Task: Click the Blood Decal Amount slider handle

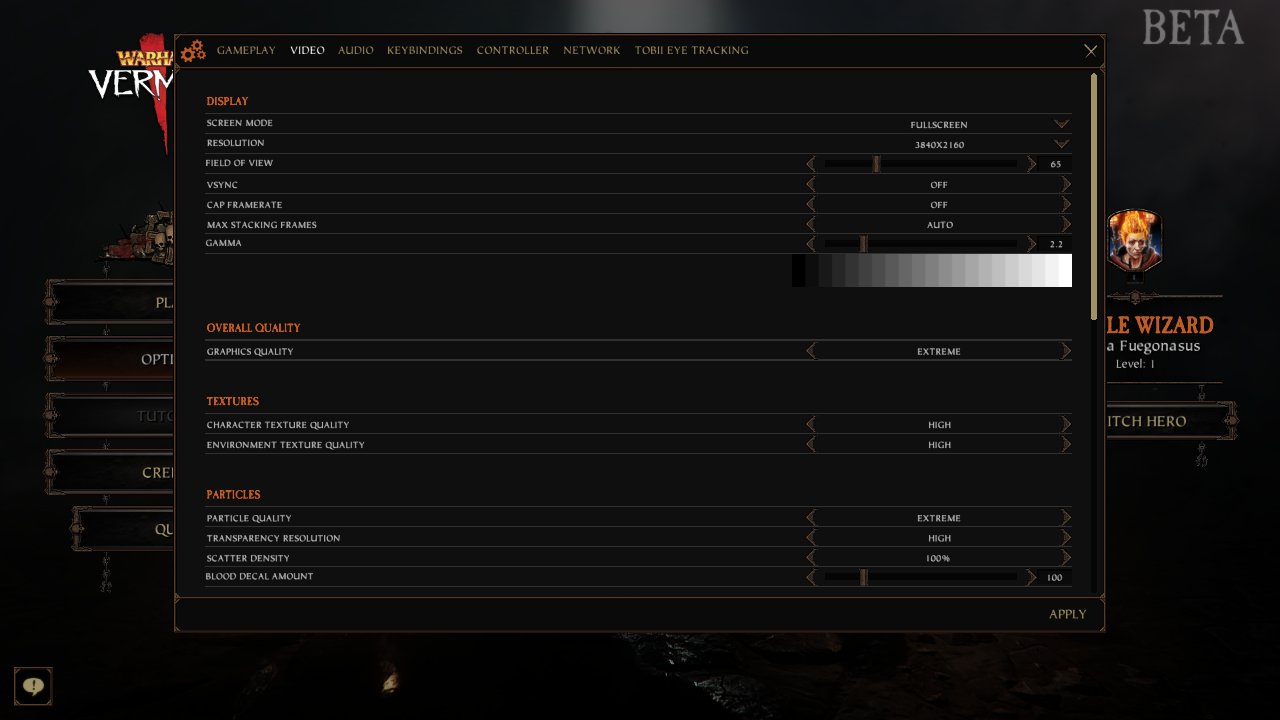Action: click(x=863, y=577)
